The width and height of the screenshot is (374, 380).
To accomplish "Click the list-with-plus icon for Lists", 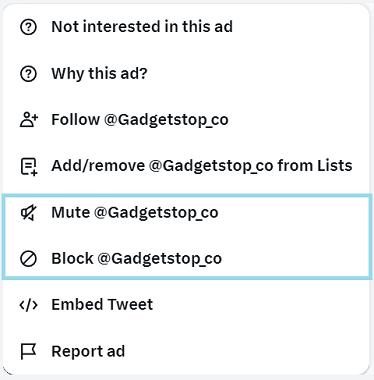I will pos(29,166).
